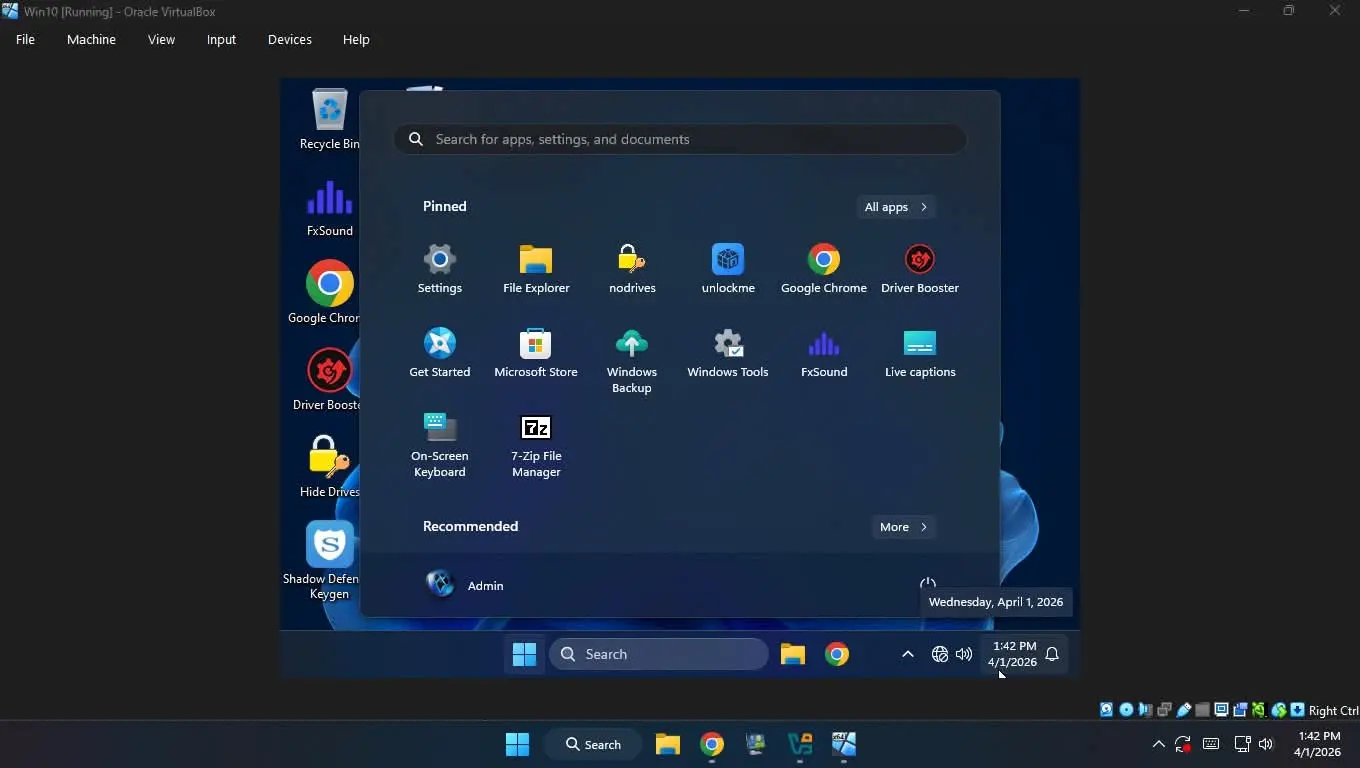The width and height of the screenshot is (1360, 768).
Task: Open the Admin user account menu
Action: (465, 585)
